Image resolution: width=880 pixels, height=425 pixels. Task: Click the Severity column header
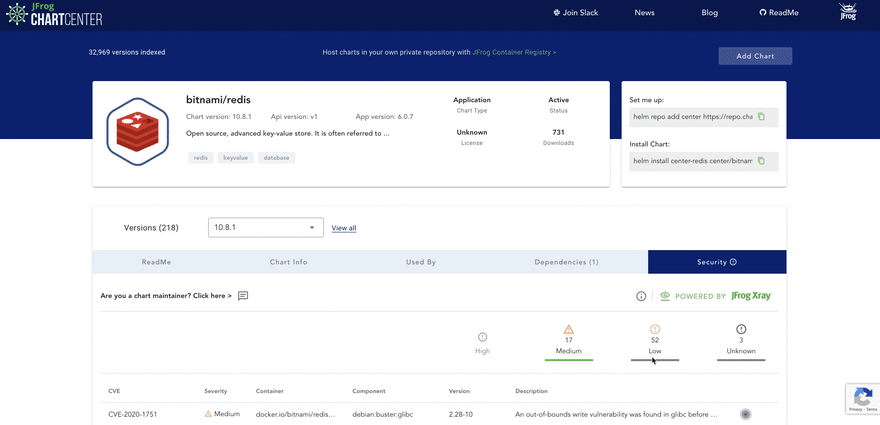[x=216, y=391]
